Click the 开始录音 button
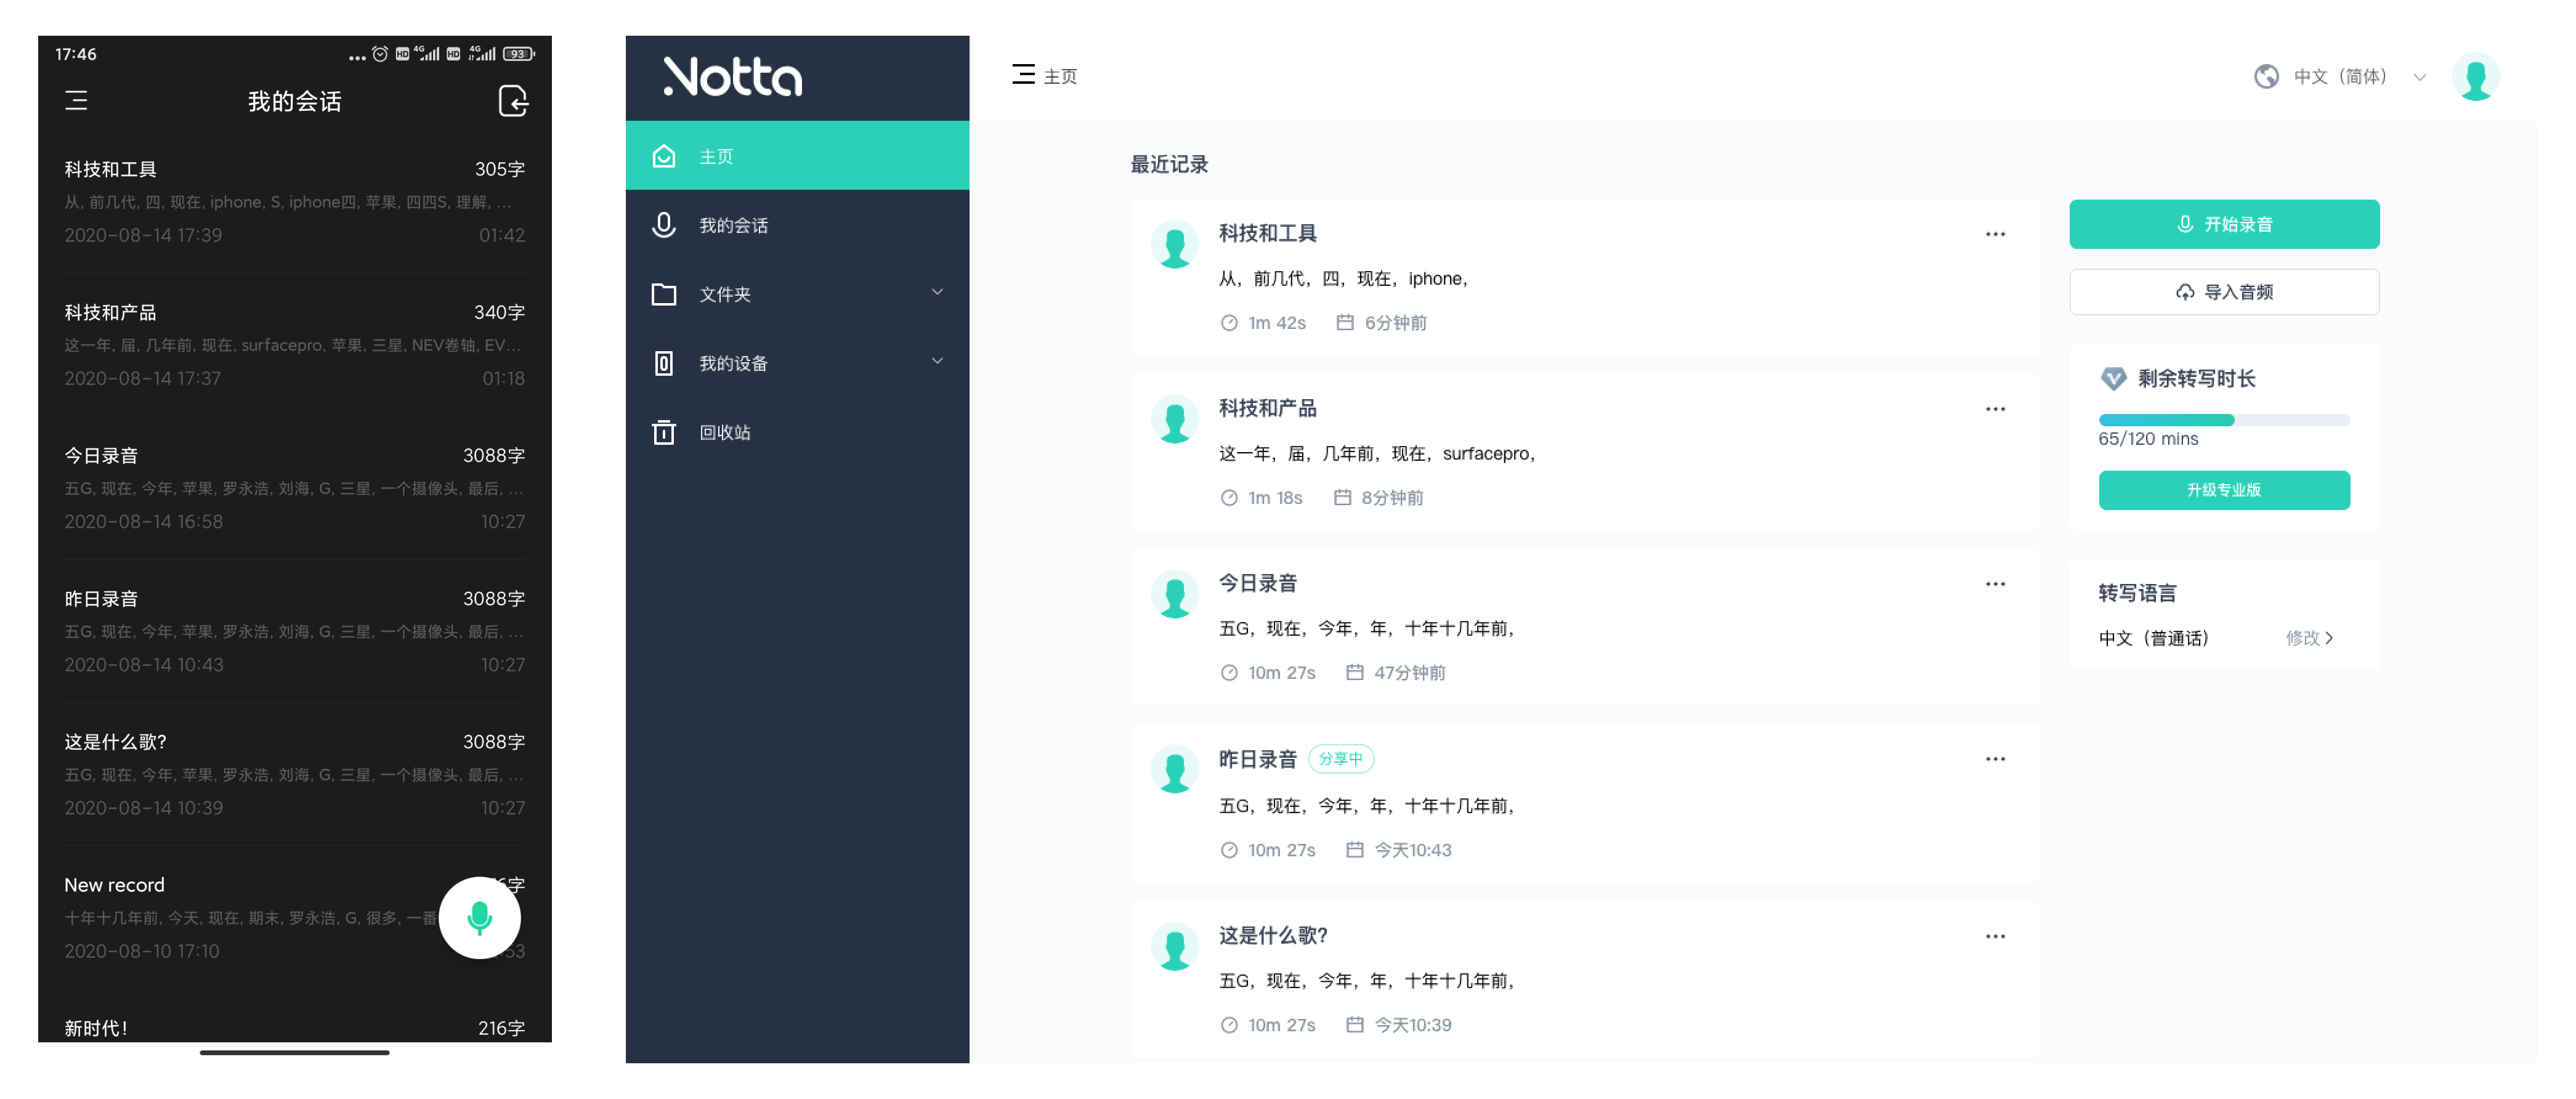The height and width of the screenshot is (1099, 2576). coord(2223,224)
